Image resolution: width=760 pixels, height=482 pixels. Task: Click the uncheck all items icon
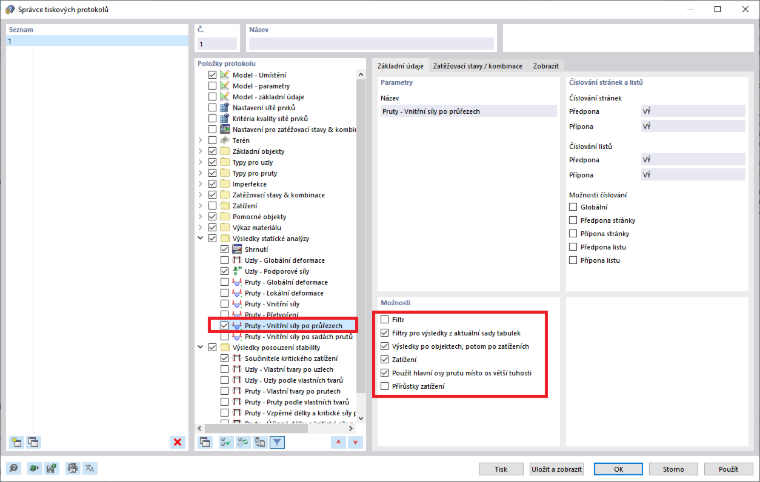(x=243, y=442)
